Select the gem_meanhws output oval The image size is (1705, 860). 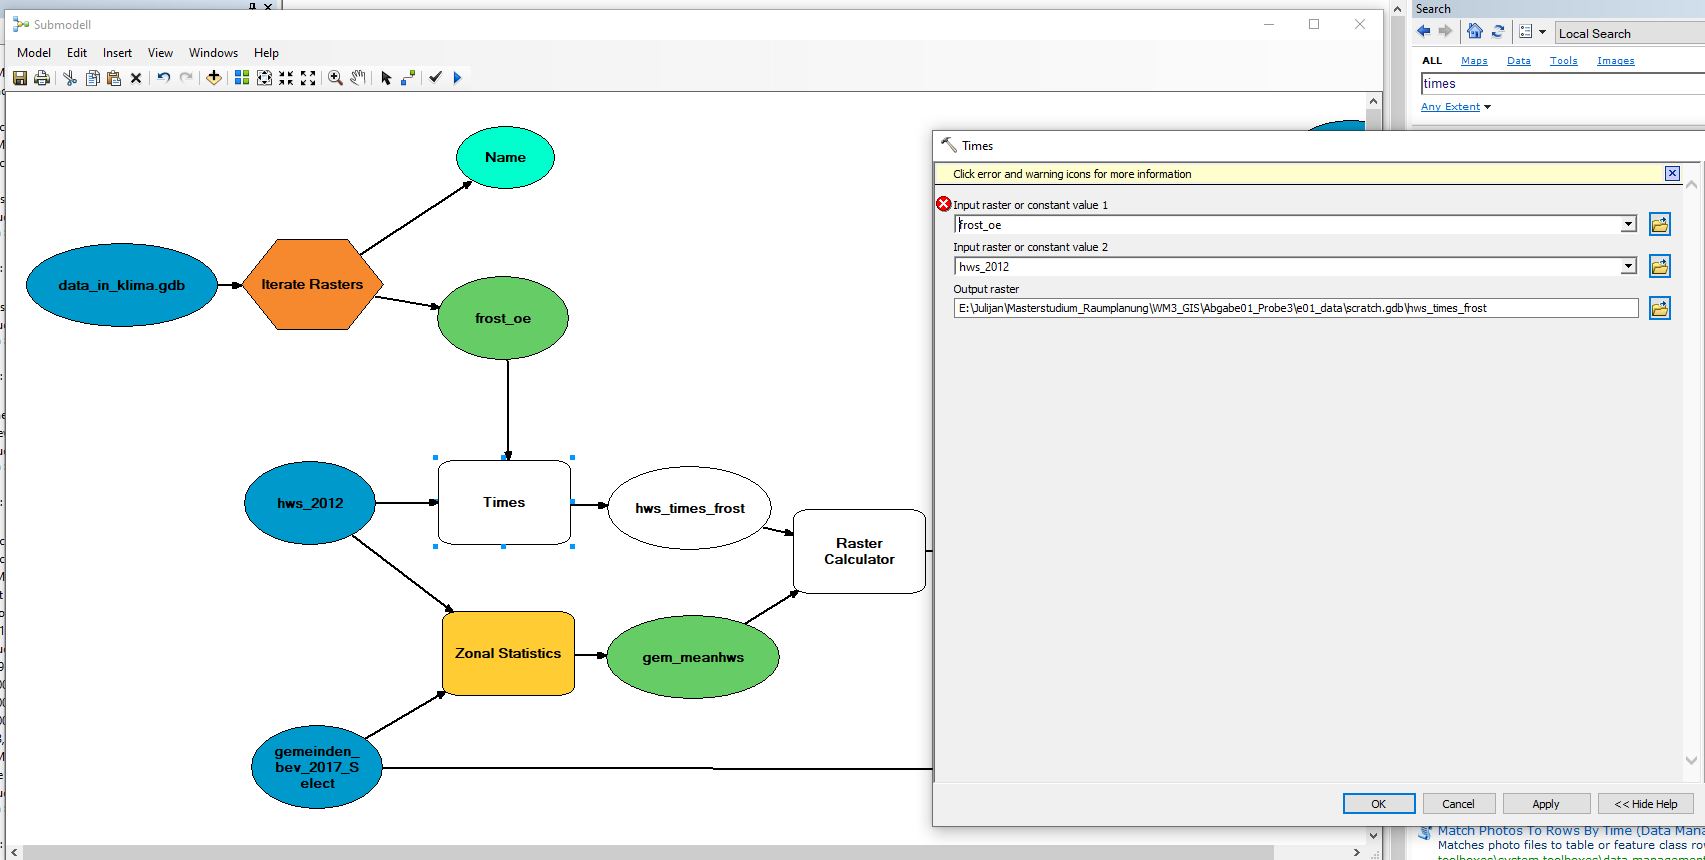[x=693, y=657]
